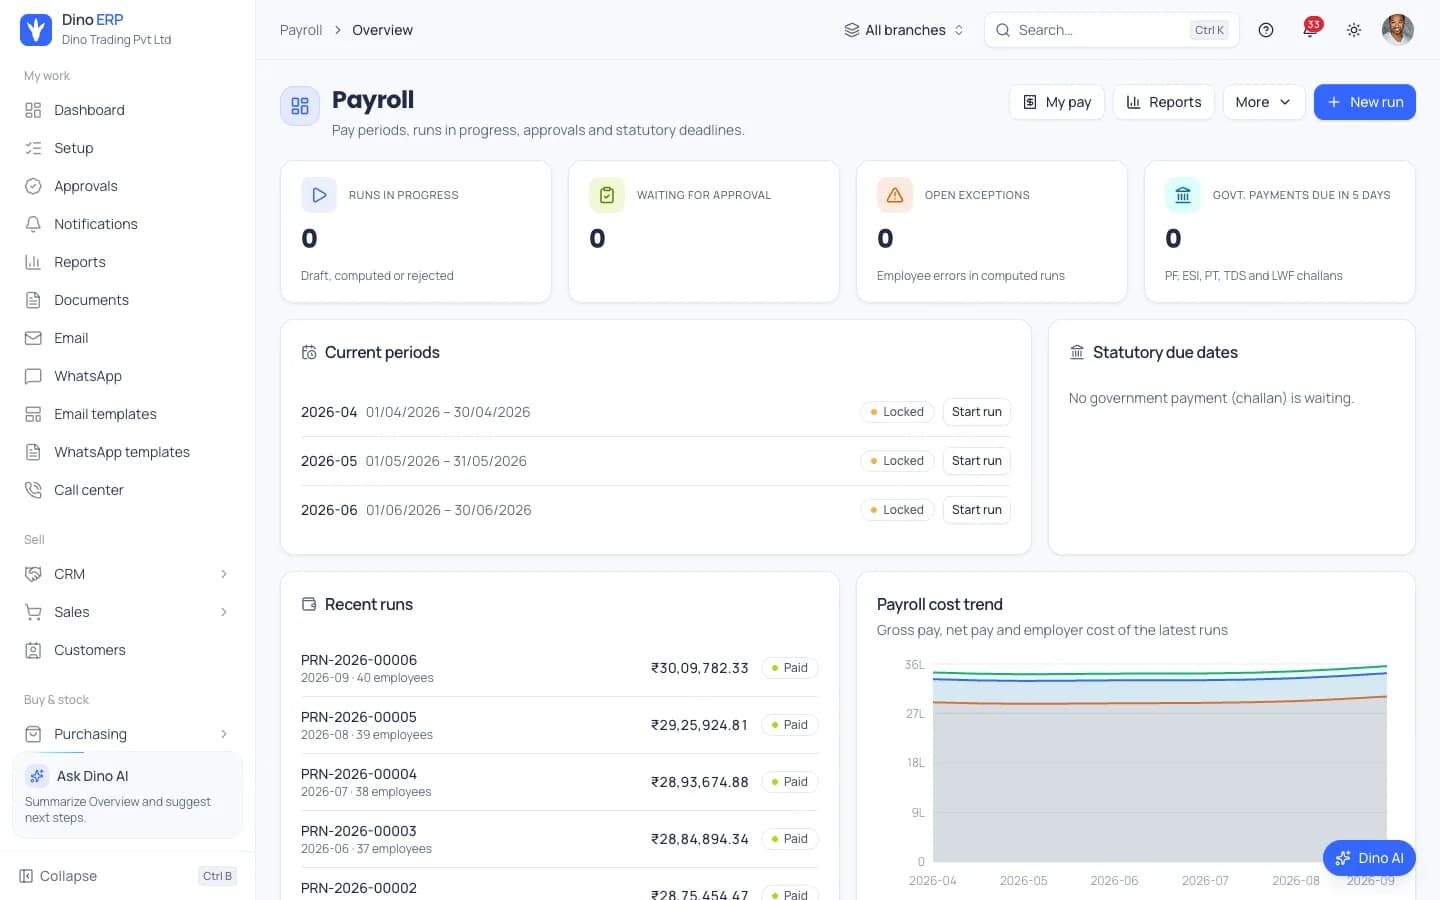Expand the Purchasing sidebar section
Screen dimensions: 1440x900
(127, 734)
